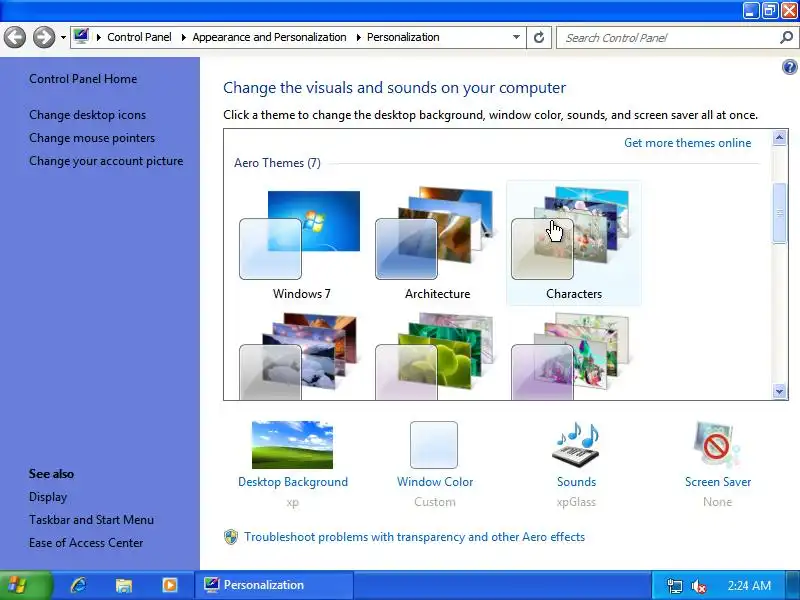This screenshot has height=600, width=800.
Task: Click the search magnifier icon
Action: 787,37
